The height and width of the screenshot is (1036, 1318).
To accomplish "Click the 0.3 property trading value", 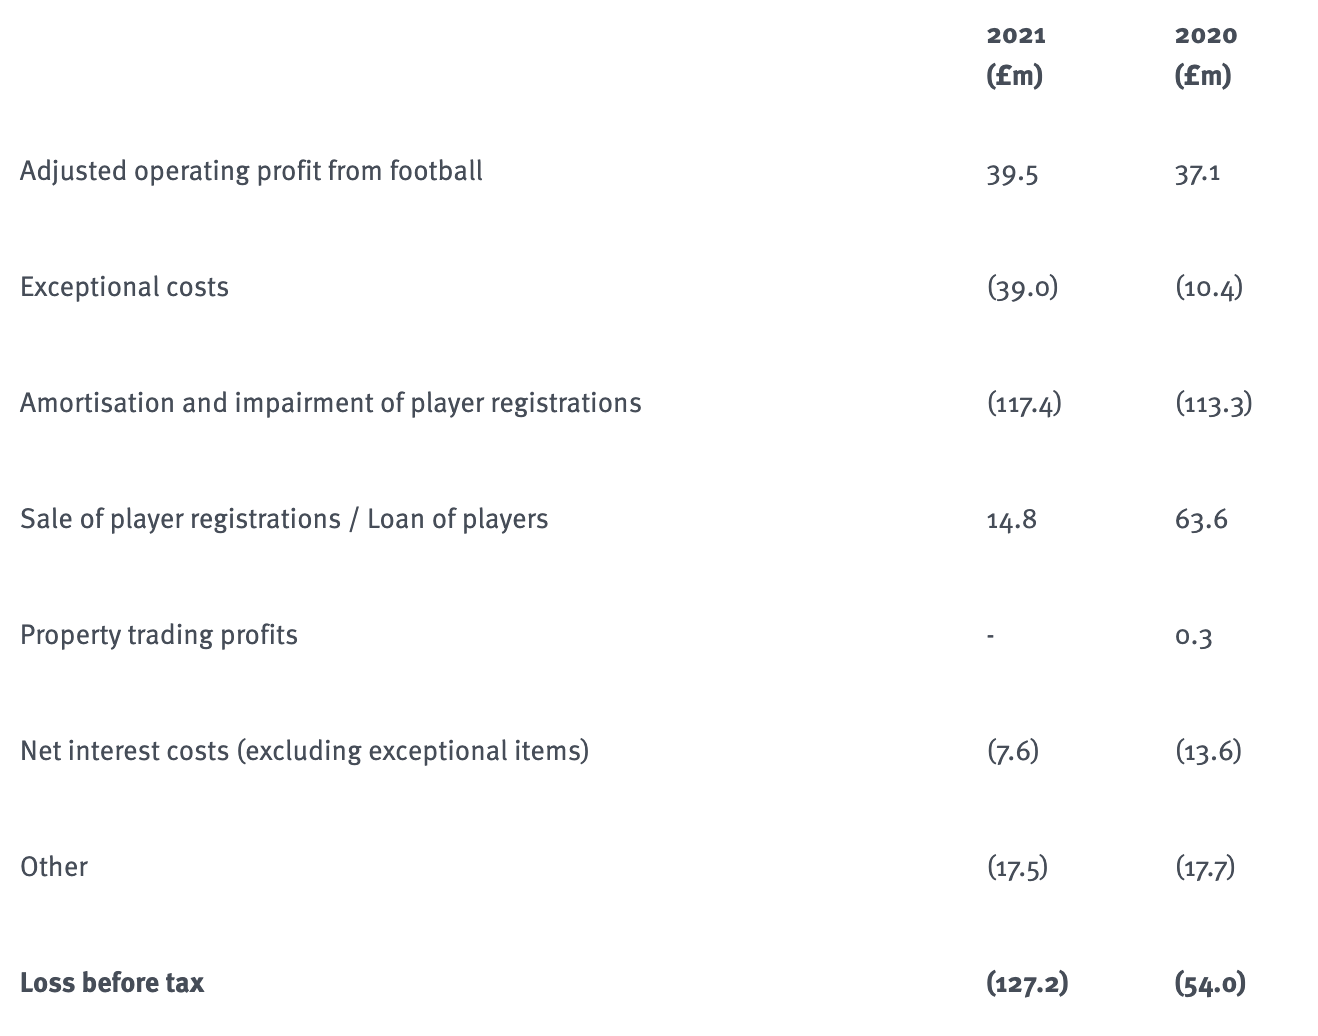I will [x=1194, y=636].
